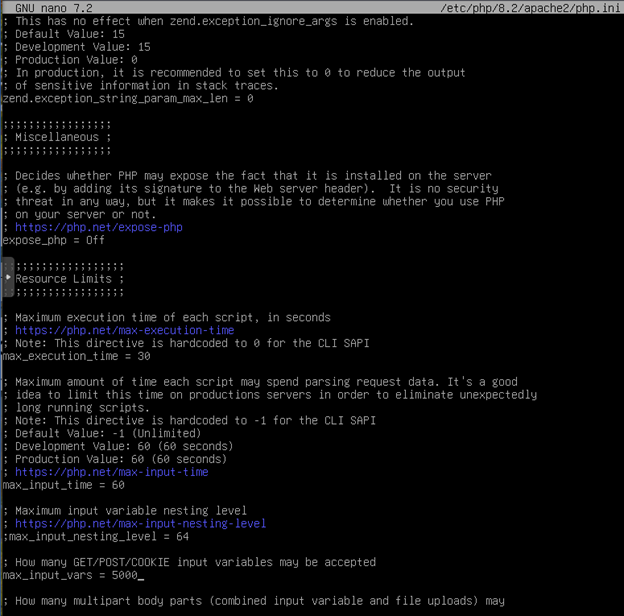Open the php.net/expose-php link
Image resolution: width=624 pixels, height=616 pixels.
tap(98, 227)
